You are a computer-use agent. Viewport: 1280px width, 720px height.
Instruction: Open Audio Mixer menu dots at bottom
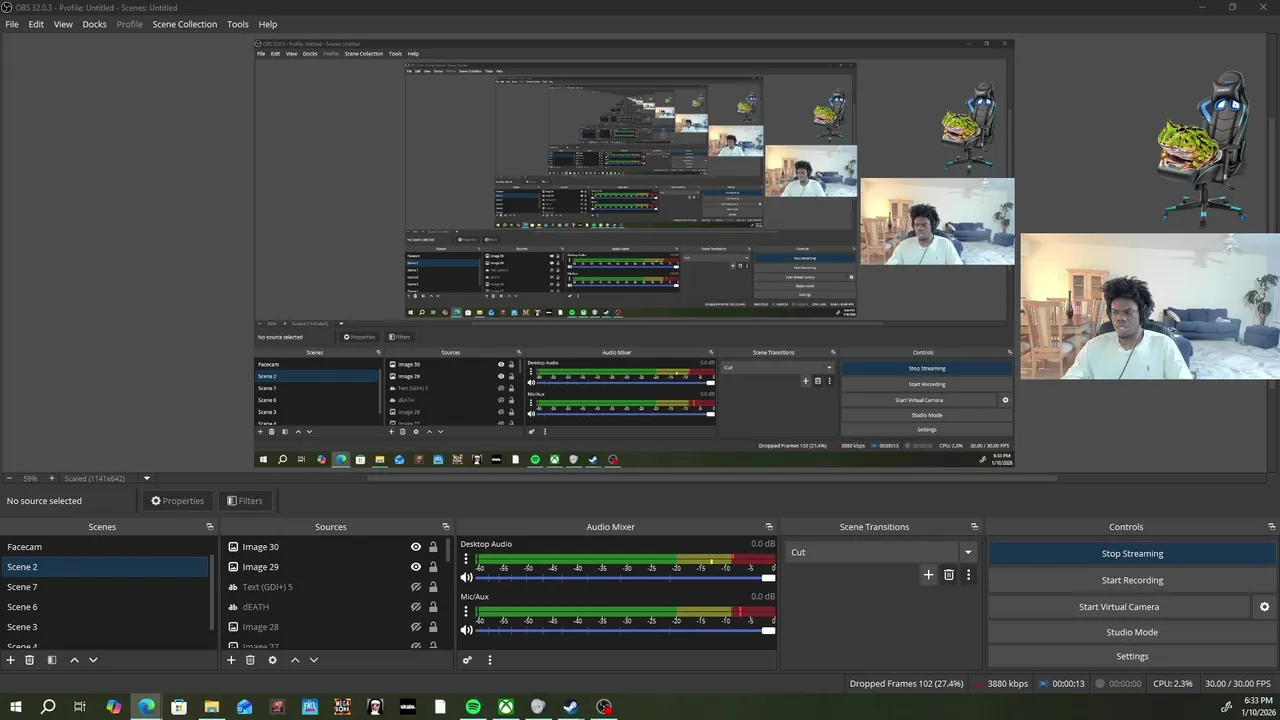click(x=490, y=660)
